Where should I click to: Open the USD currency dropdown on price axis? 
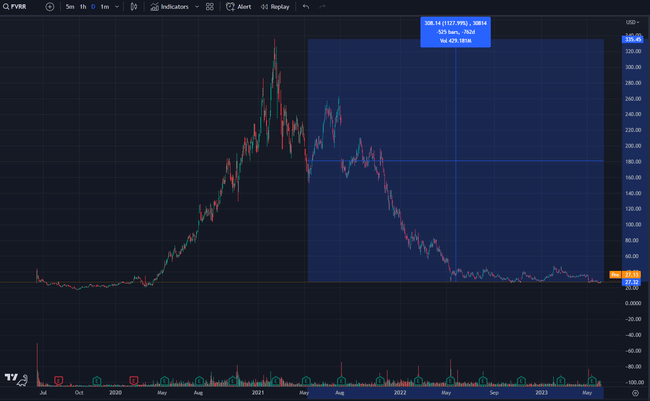pyautogui.click(x=631, y=21)
